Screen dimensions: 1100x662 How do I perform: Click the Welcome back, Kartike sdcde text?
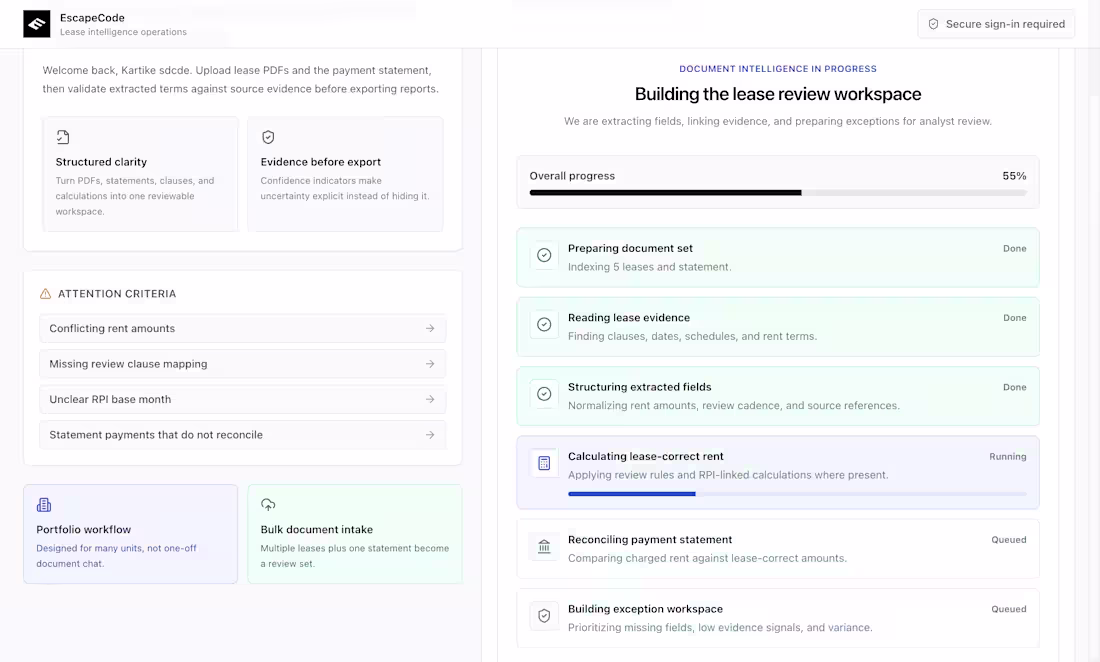click(x=116, y=70)
